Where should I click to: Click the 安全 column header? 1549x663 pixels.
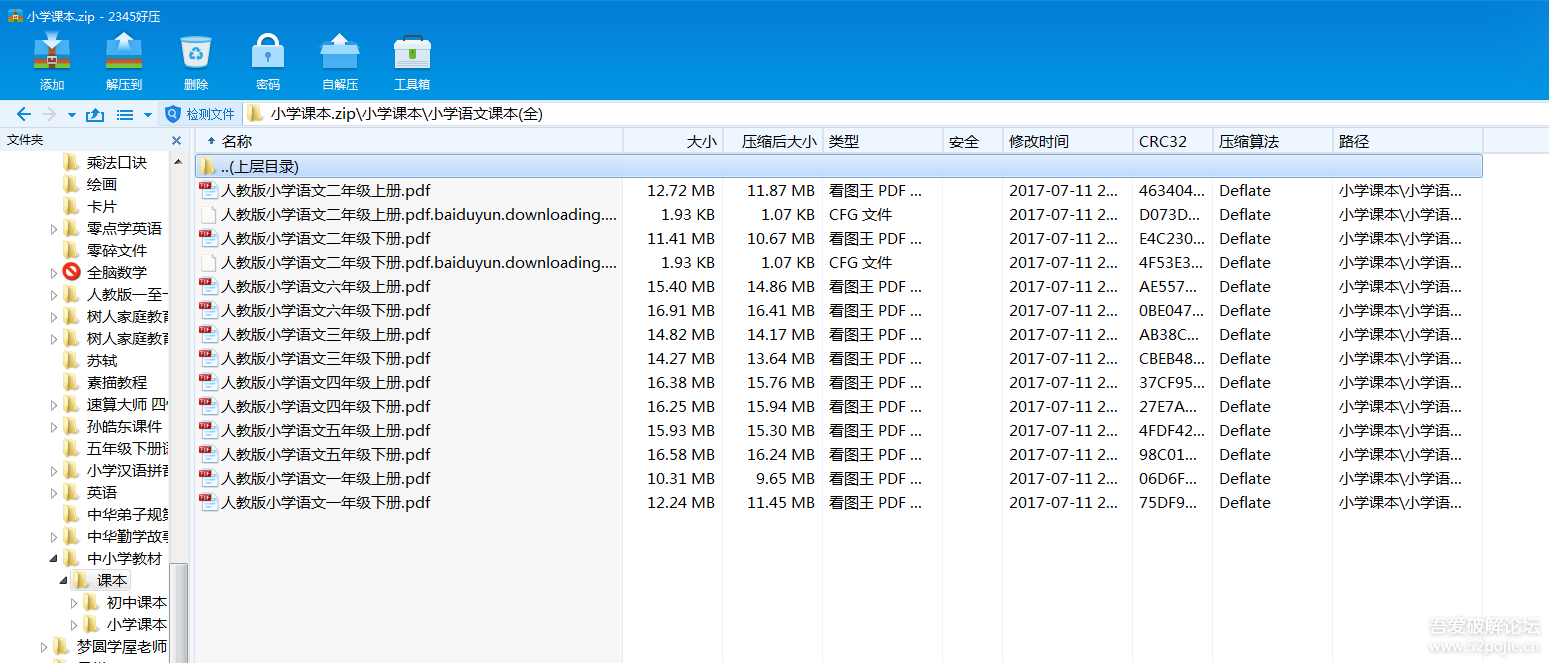(973, 141)
